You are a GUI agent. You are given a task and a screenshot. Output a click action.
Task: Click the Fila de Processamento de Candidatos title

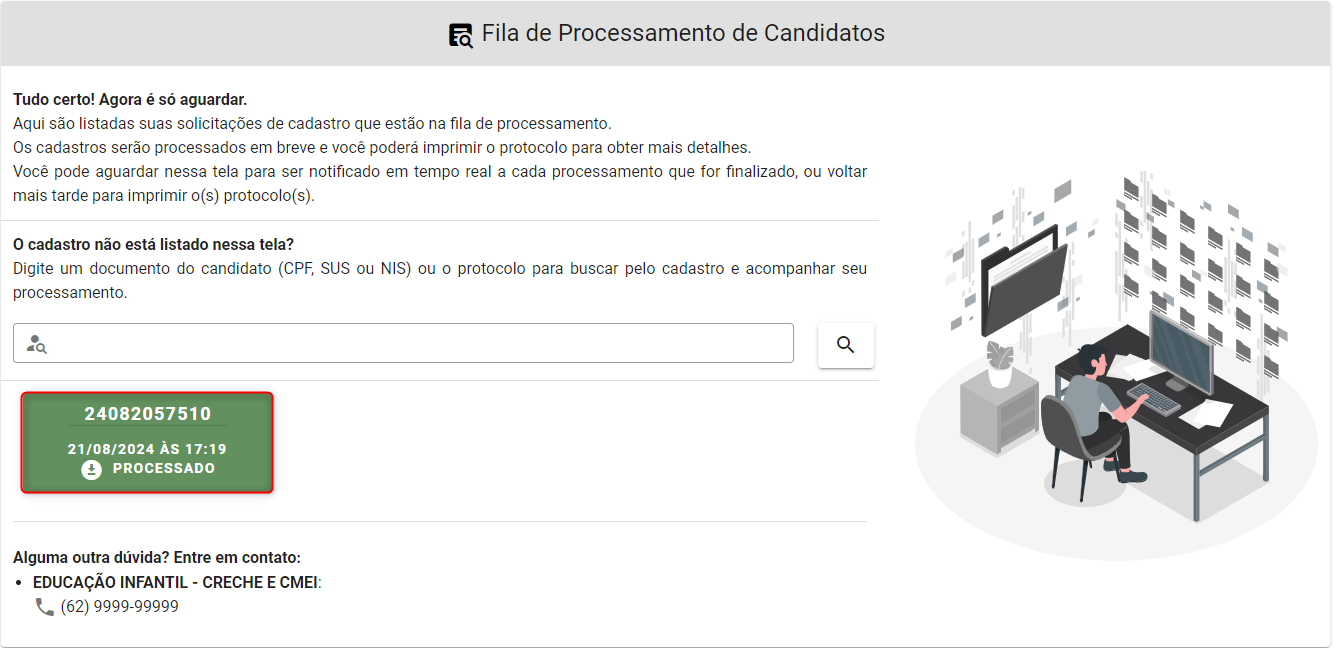(x=683, y=33)
